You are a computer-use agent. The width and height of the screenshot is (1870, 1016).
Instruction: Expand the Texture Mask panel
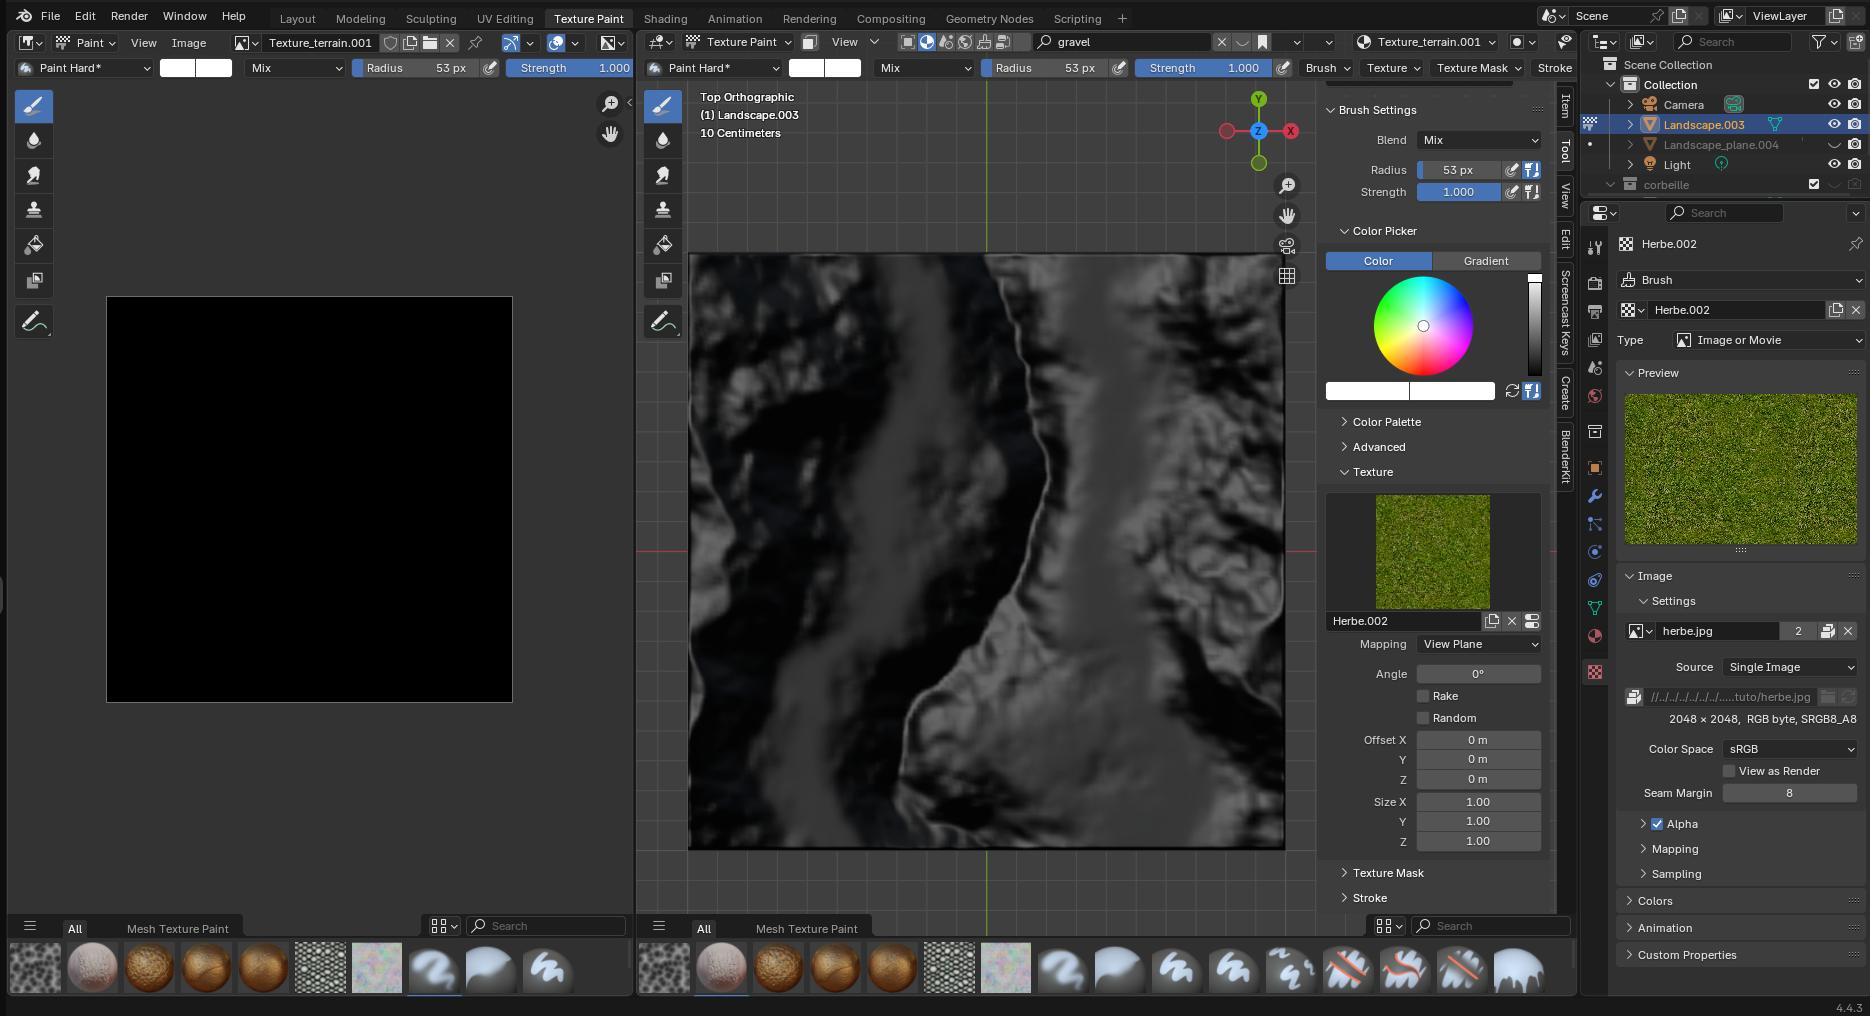(x=1387, y=873)
